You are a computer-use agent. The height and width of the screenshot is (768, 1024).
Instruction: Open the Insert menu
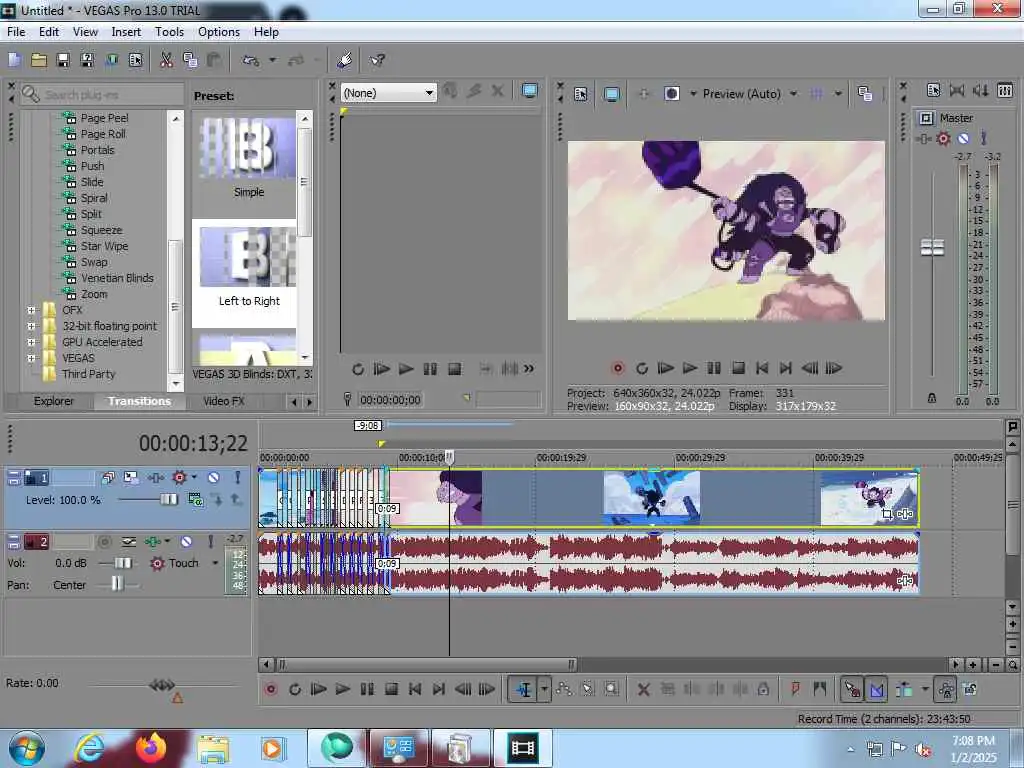tap(126, 32)
